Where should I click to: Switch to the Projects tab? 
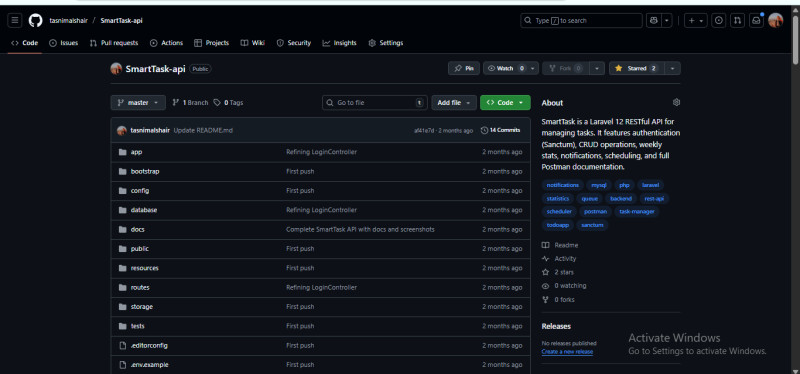tap(212, 43)
